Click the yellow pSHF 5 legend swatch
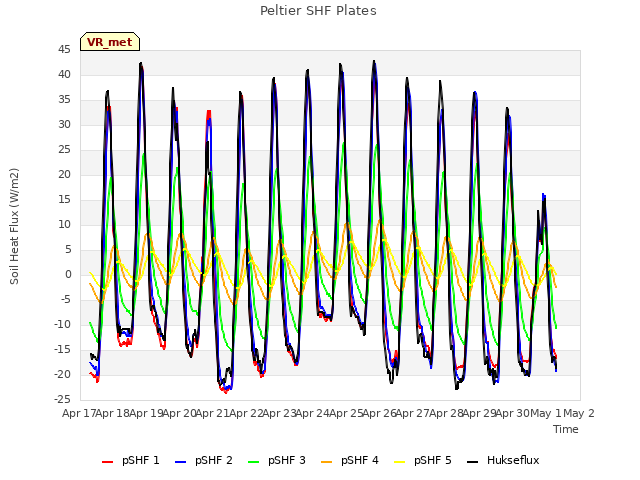 [400, 462]
